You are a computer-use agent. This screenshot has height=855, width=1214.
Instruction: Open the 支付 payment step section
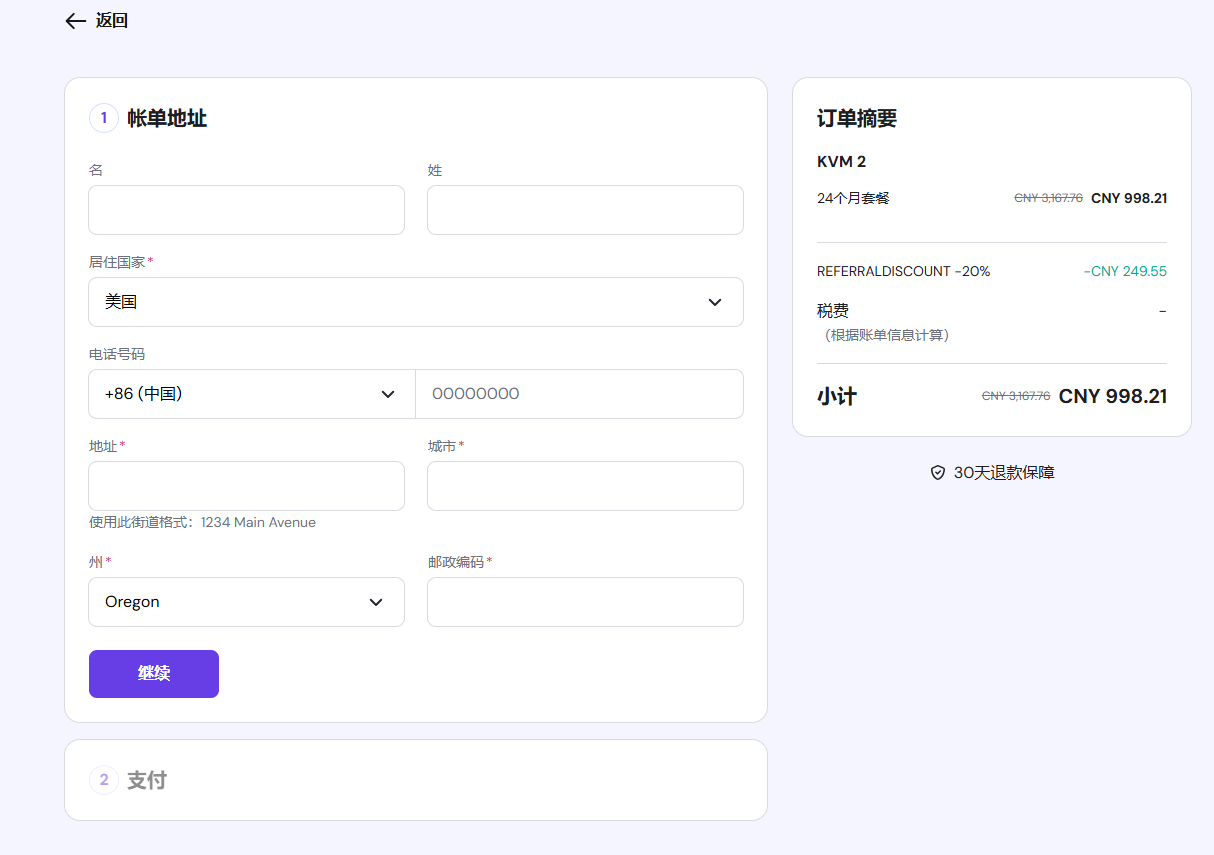[147, 780]
